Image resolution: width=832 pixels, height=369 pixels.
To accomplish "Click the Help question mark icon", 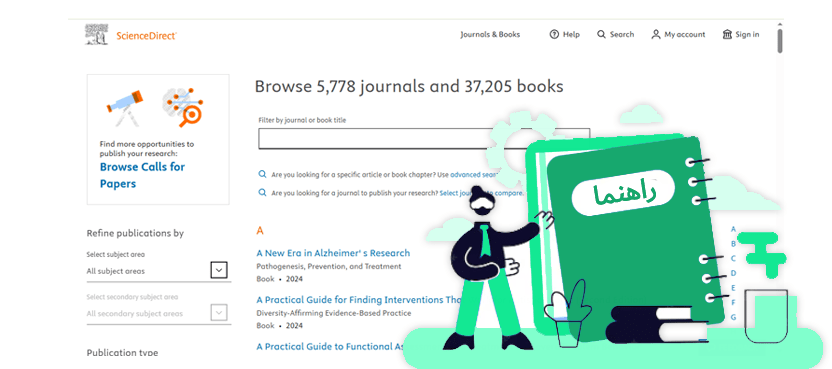I will (554, 35).
